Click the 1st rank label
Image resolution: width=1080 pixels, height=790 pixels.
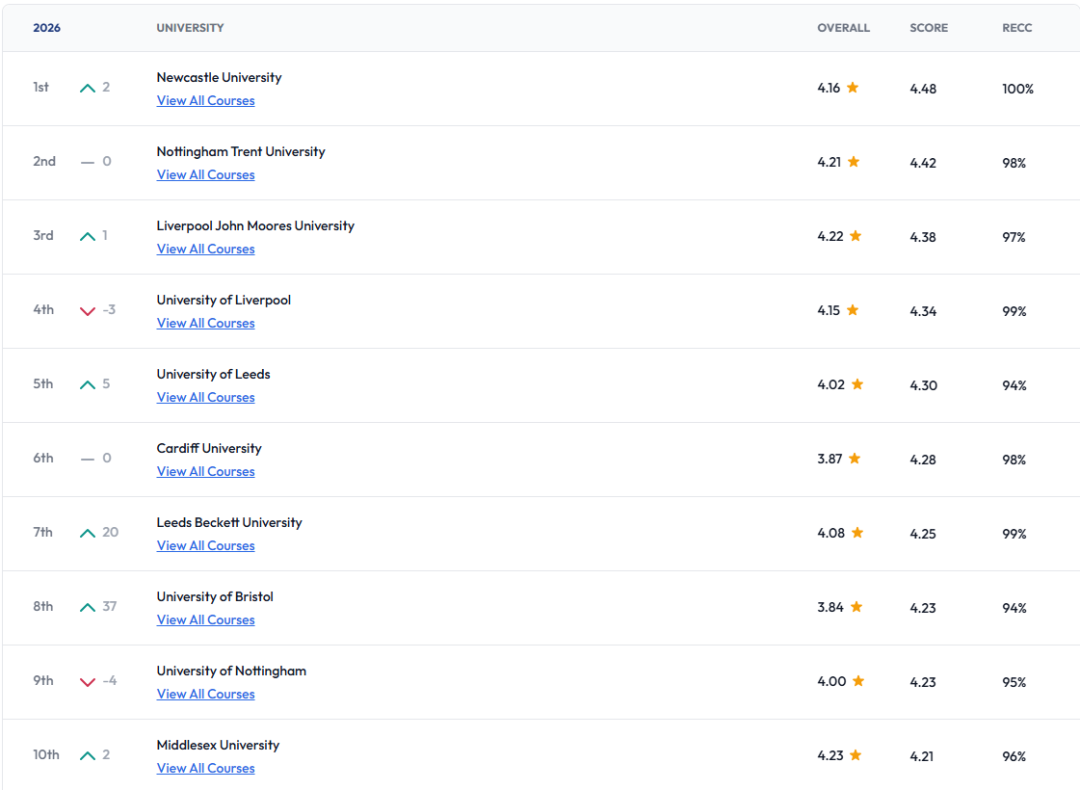point(41,87)
